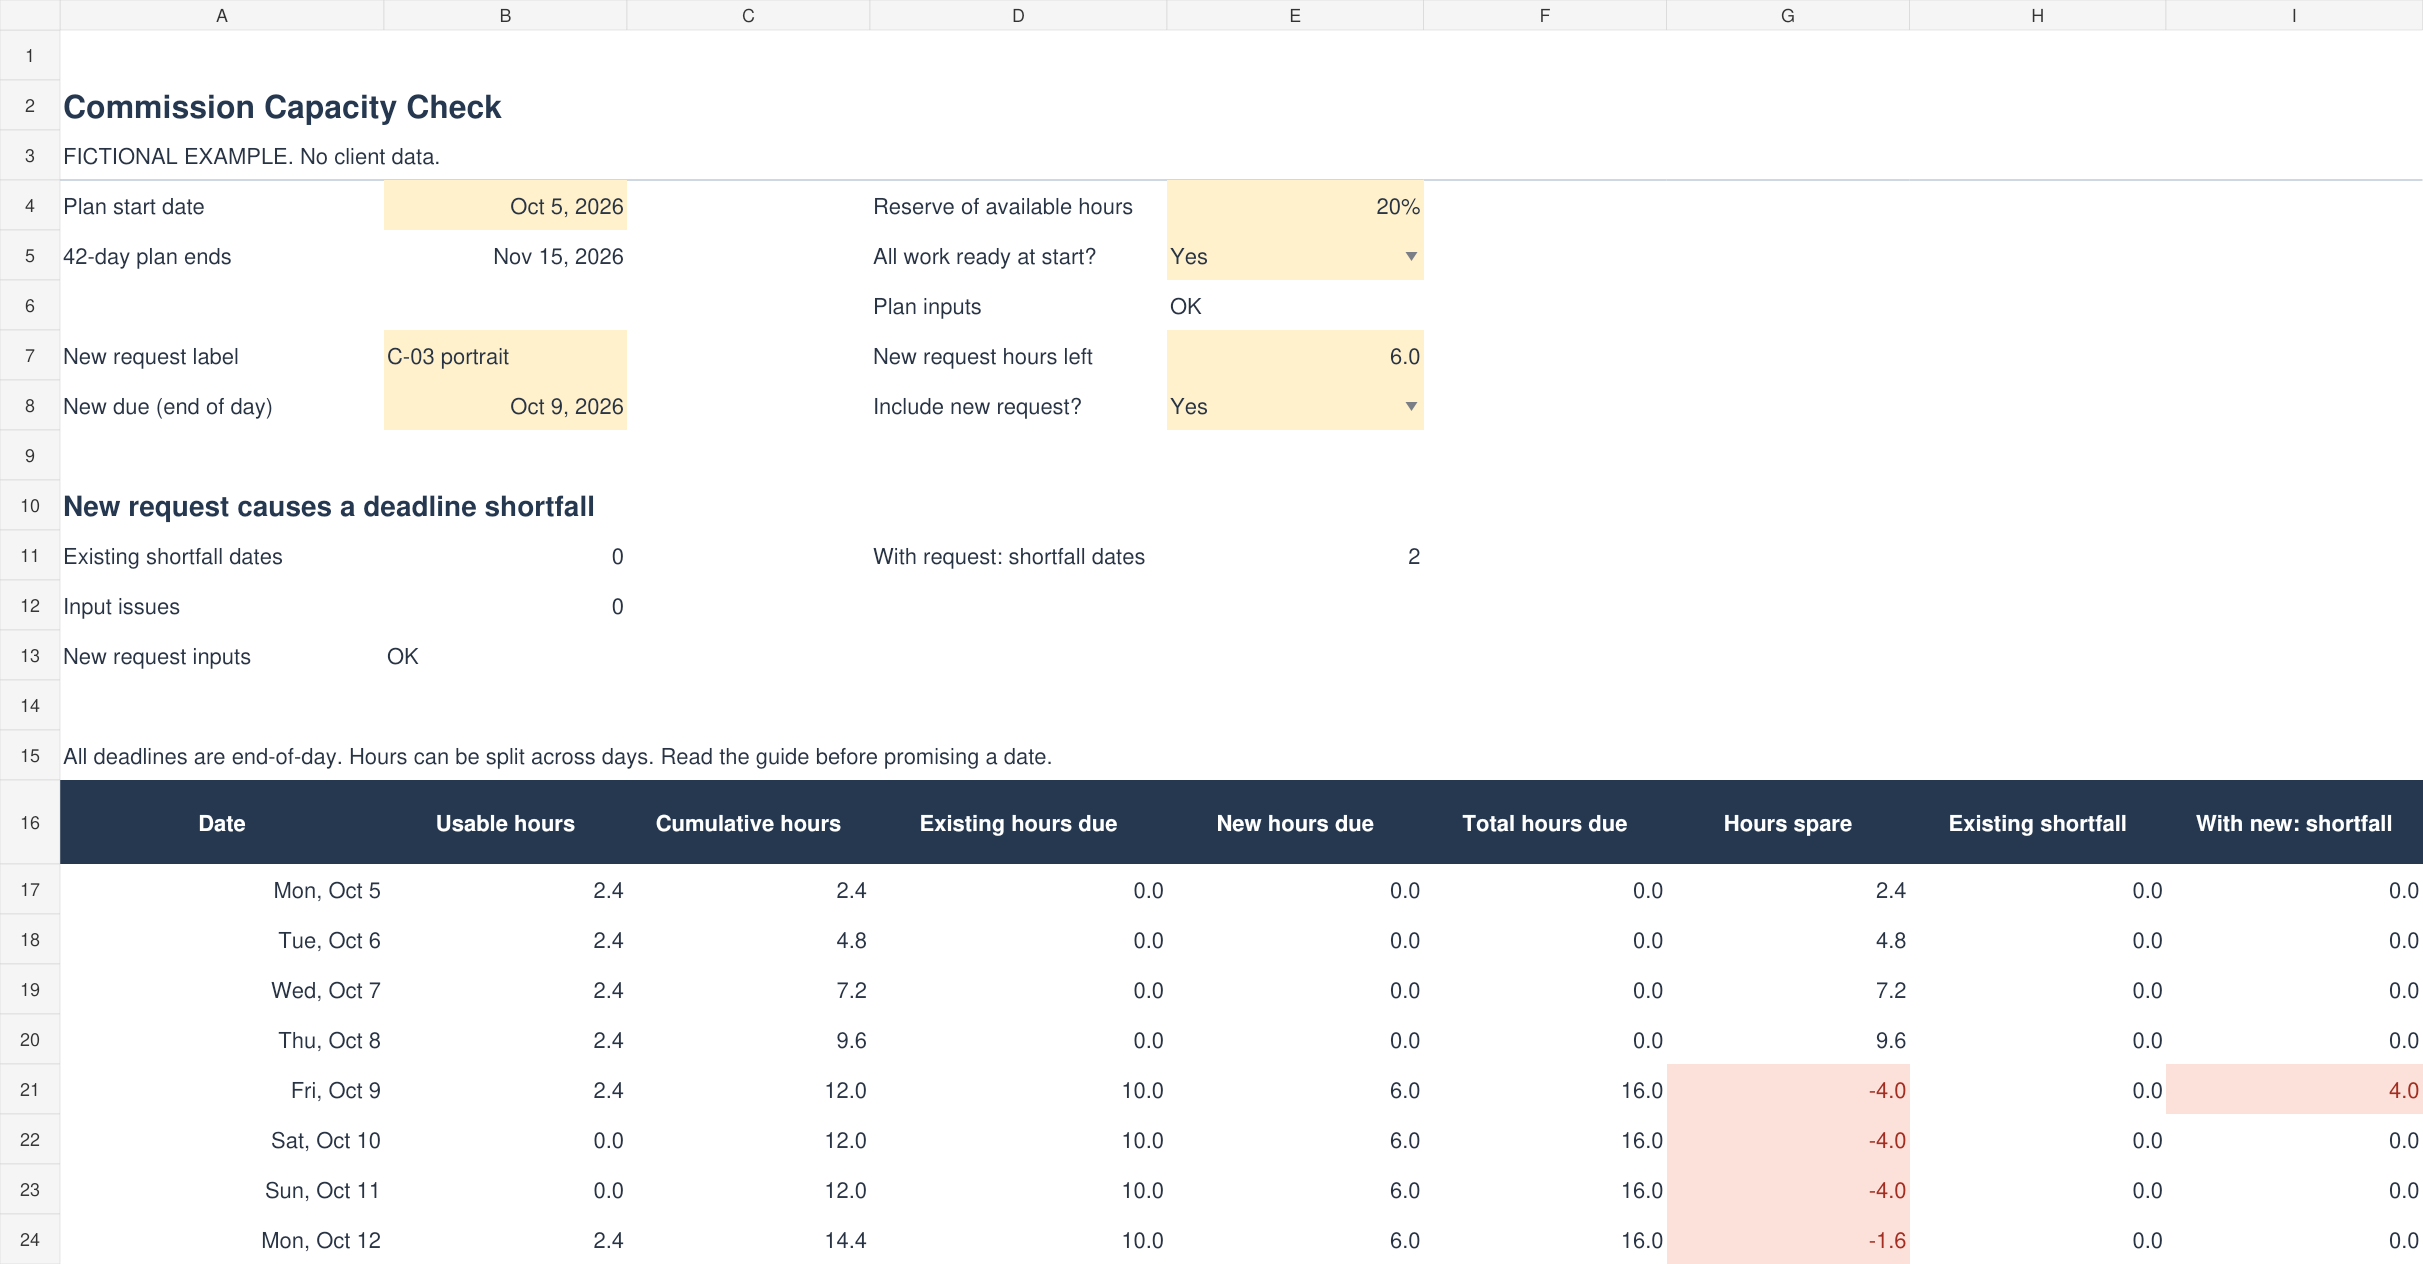Select the reserve percentage cell 20%

pyautogui.click(x=1294, y=206)
